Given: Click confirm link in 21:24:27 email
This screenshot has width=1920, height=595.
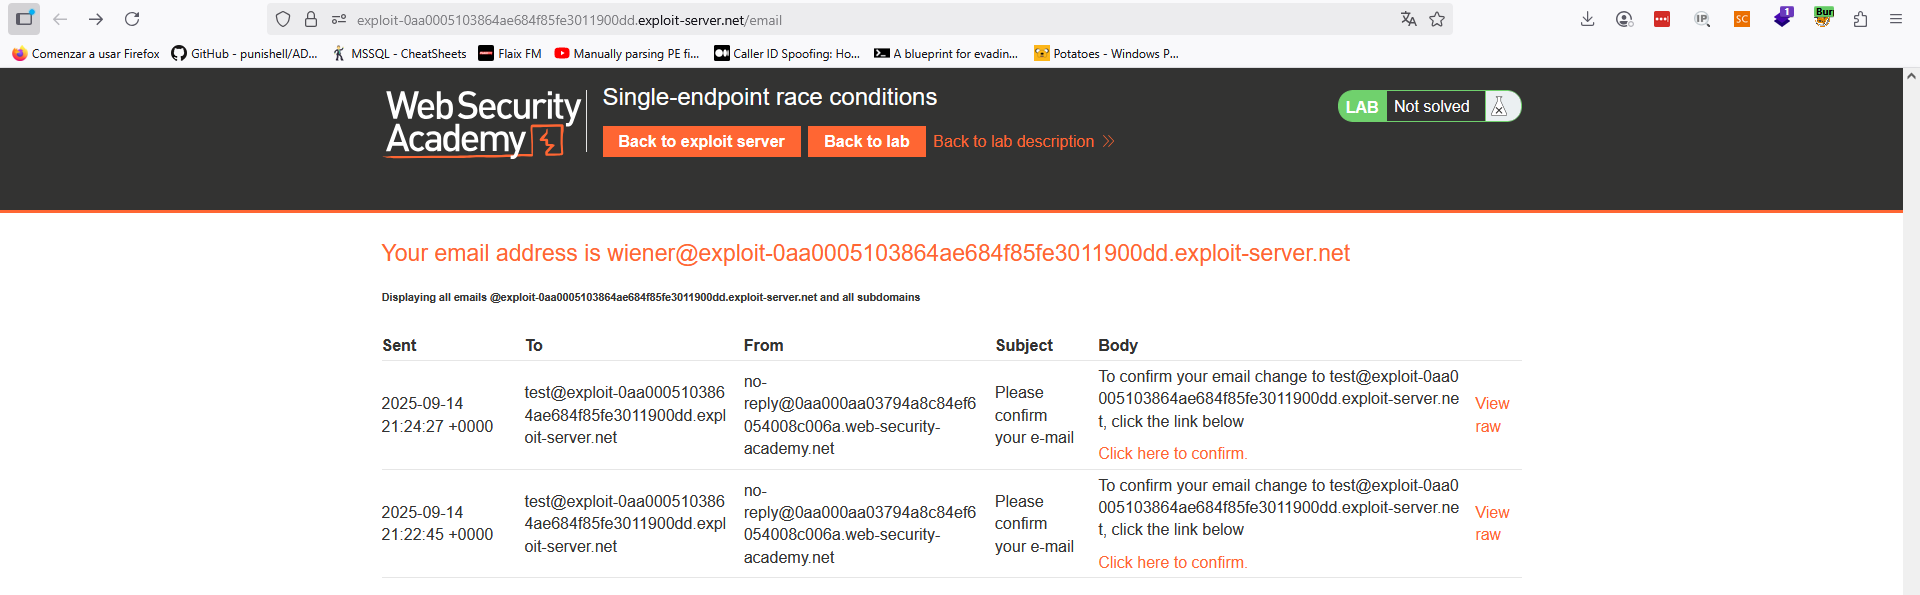Looking at the screenshot, I should tap(1172, 454).
